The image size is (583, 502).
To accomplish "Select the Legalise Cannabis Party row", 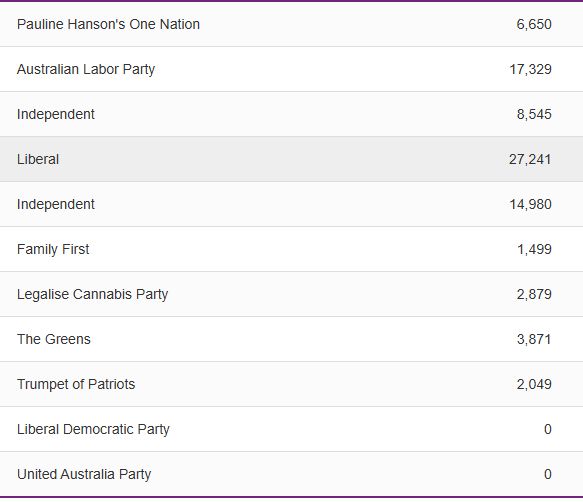I will pyautogui.click(x=292, y=294).
